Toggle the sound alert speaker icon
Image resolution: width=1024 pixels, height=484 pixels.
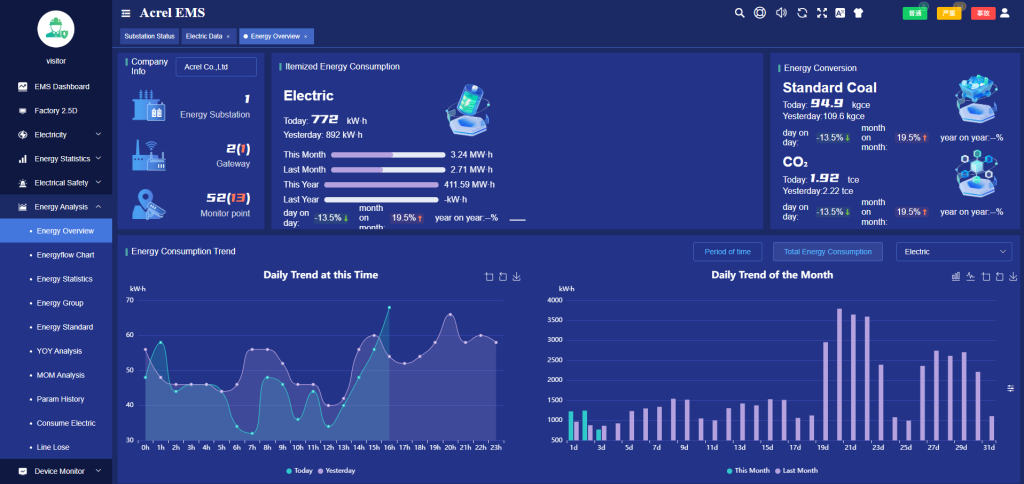[781, 13]
